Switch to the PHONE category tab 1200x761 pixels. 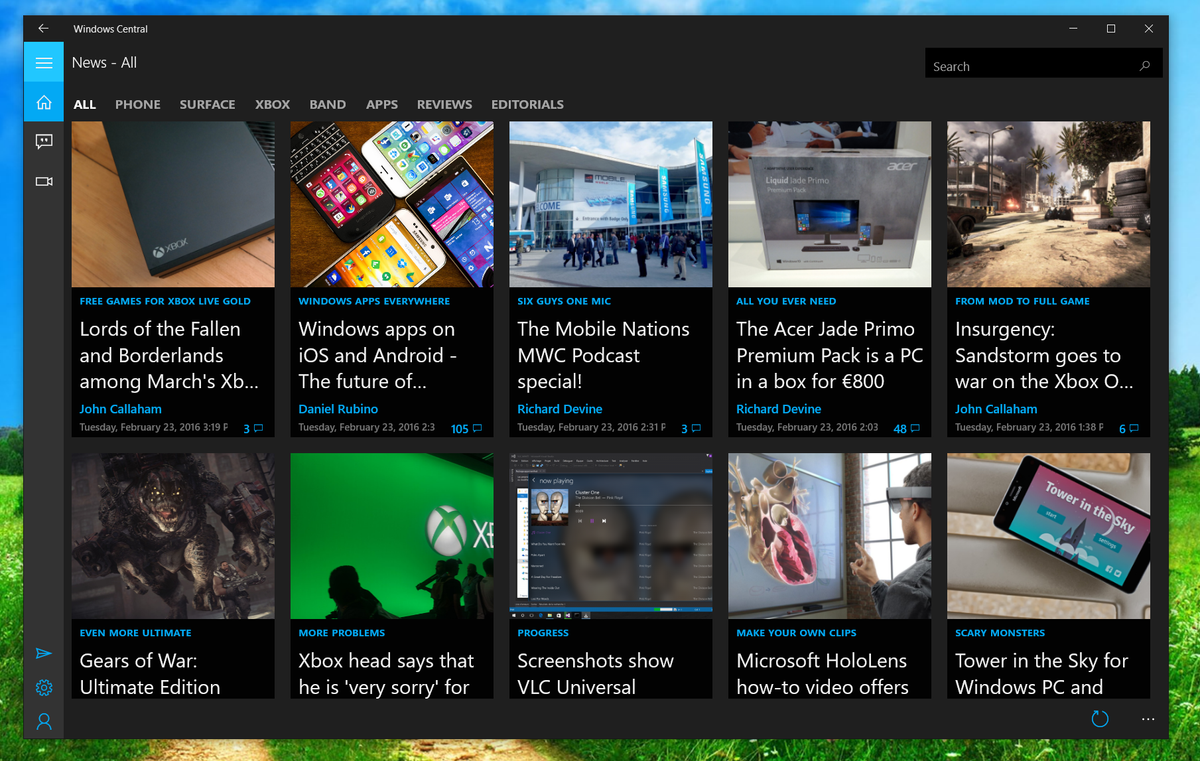click(137, 104)
